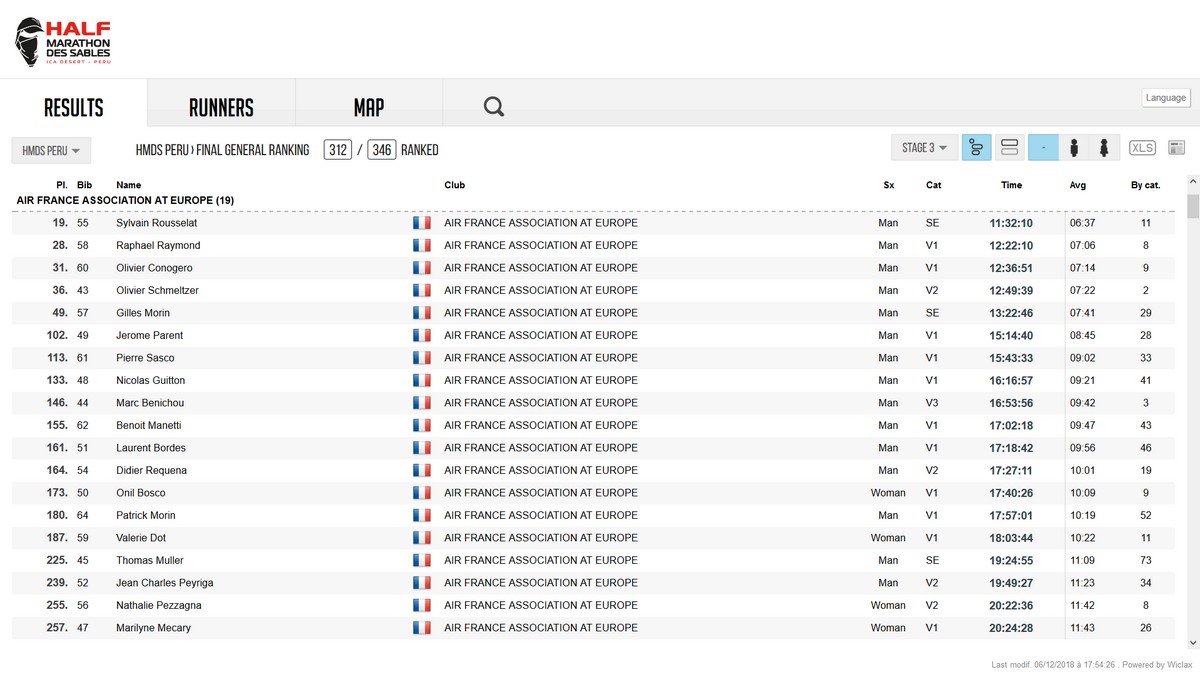
Task: Open runner Jerome Parent
Action: point(149,335)
